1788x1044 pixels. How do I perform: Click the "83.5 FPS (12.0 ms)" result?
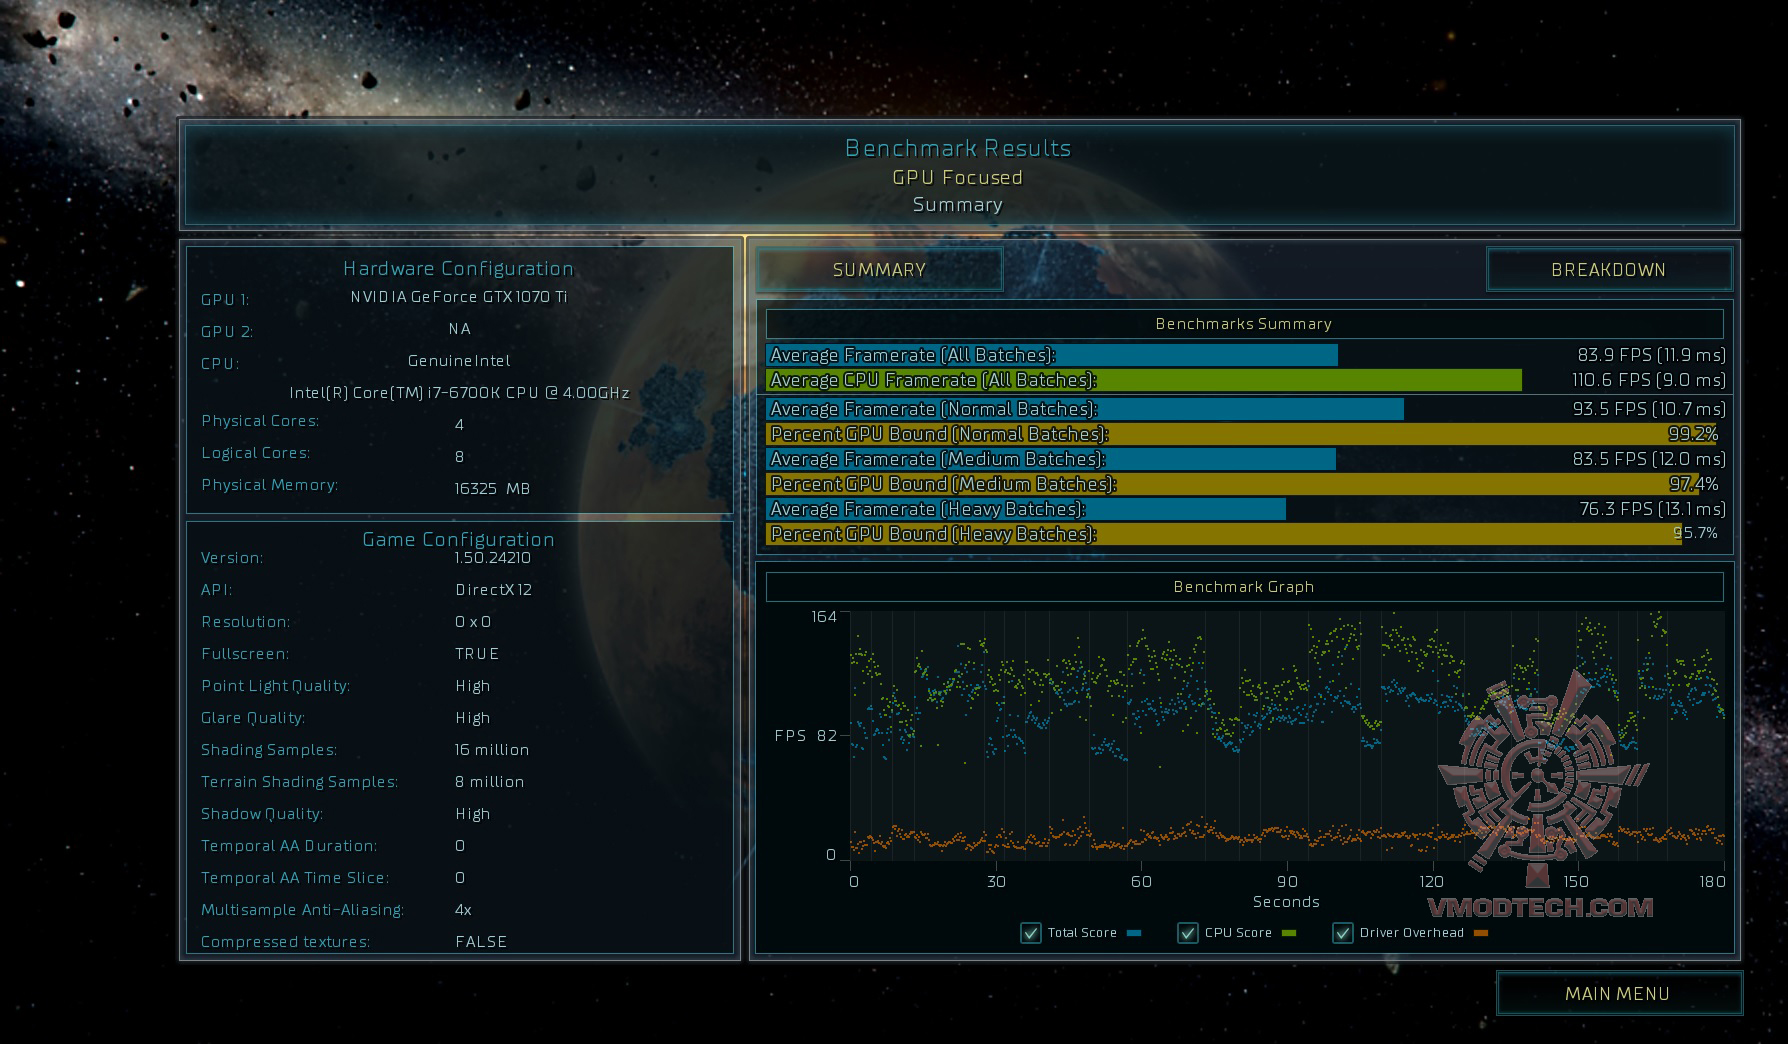tap(1649, 459)
